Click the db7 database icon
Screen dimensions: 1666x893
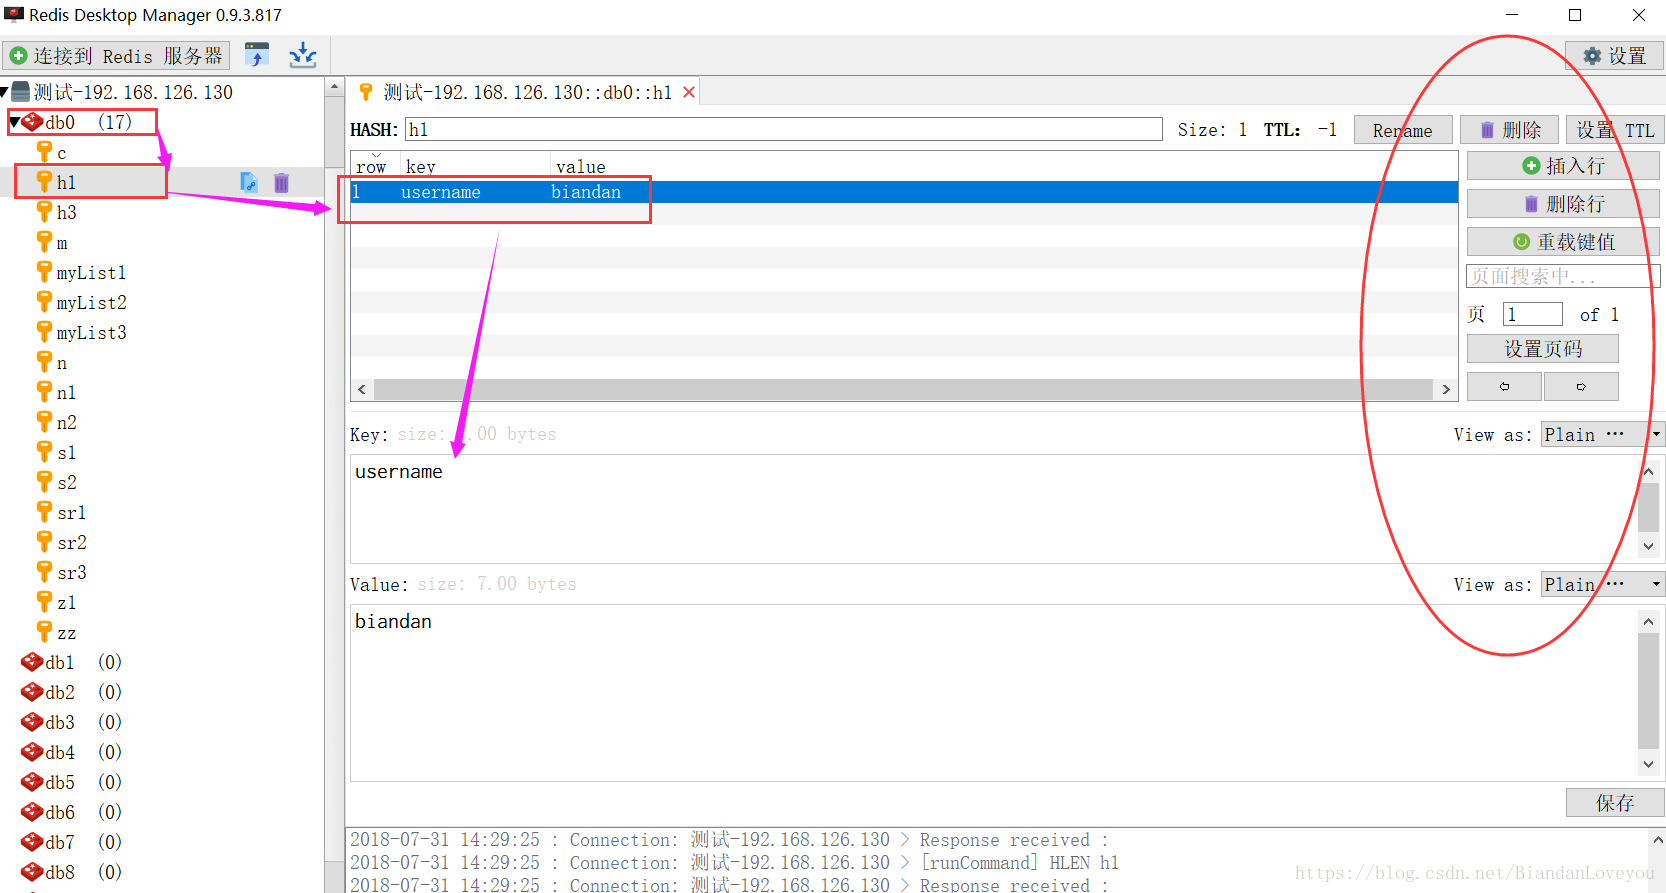(32, 842)
